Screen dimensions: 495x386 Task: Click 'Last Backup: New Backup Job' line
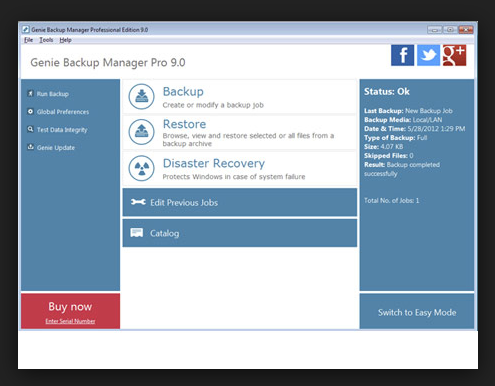click(408, 111)
